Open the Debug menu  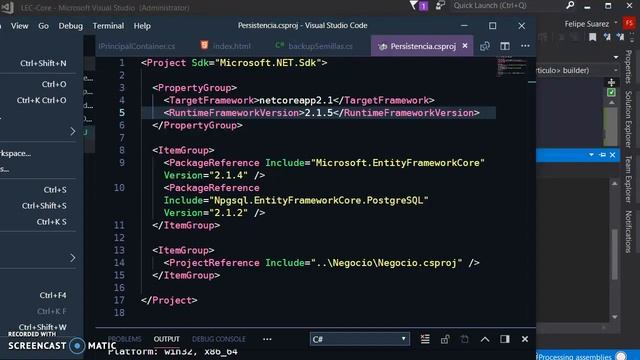tap(71, 26)
